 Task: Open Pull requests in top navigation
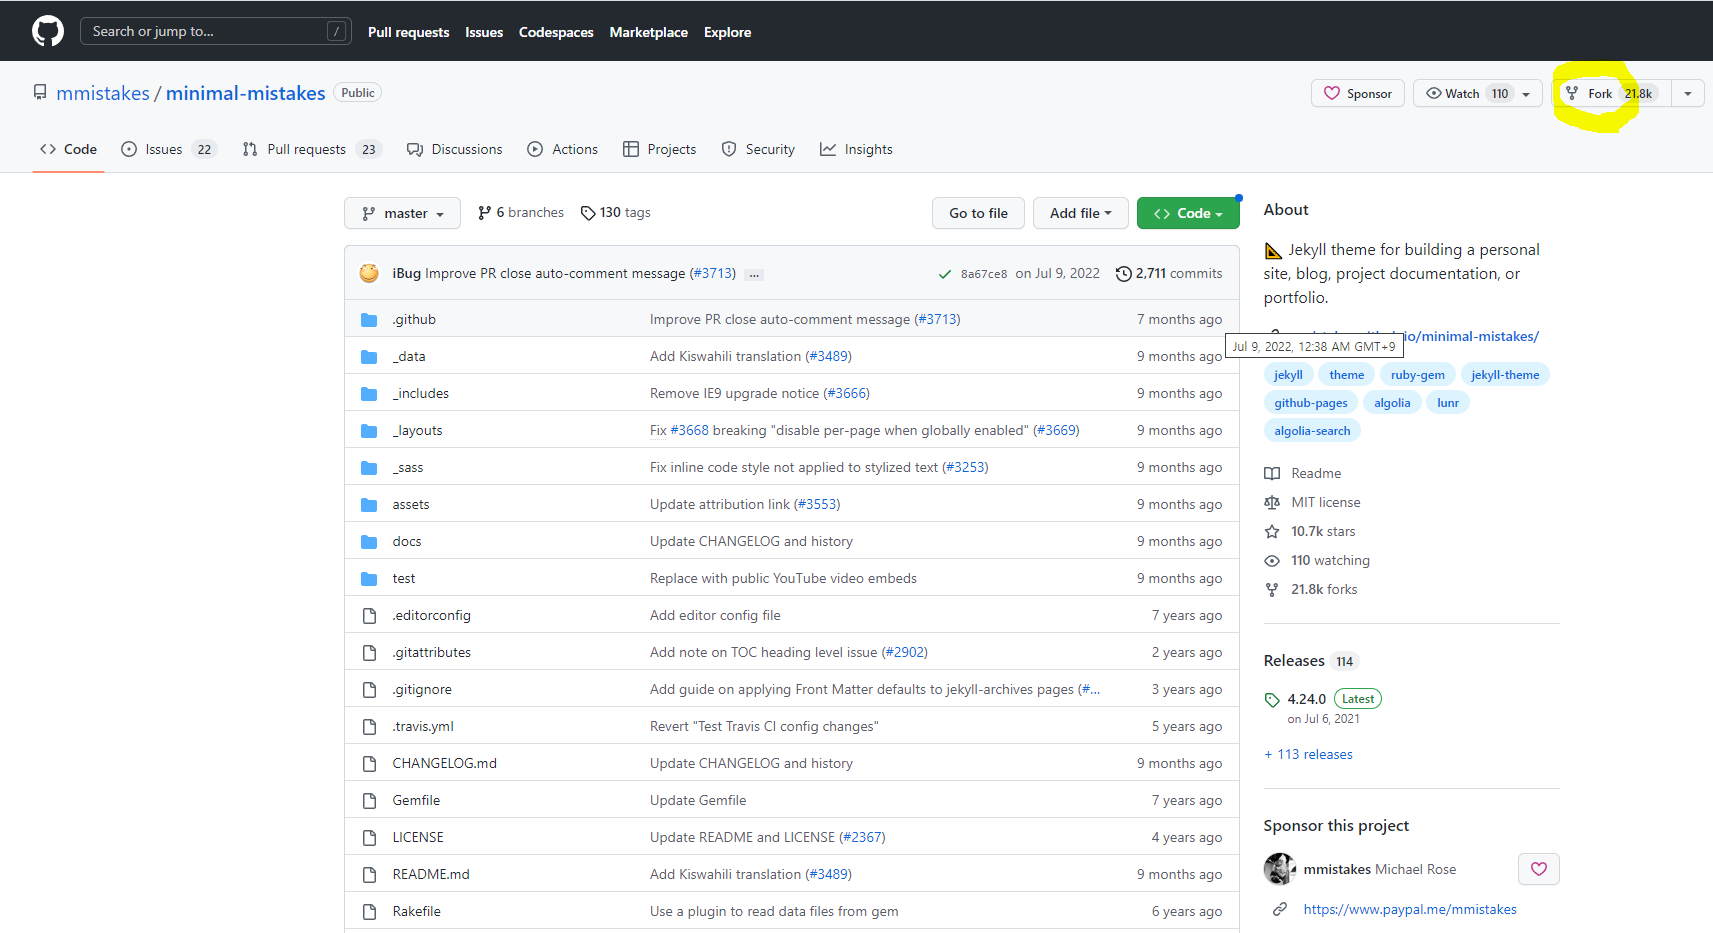408,32
